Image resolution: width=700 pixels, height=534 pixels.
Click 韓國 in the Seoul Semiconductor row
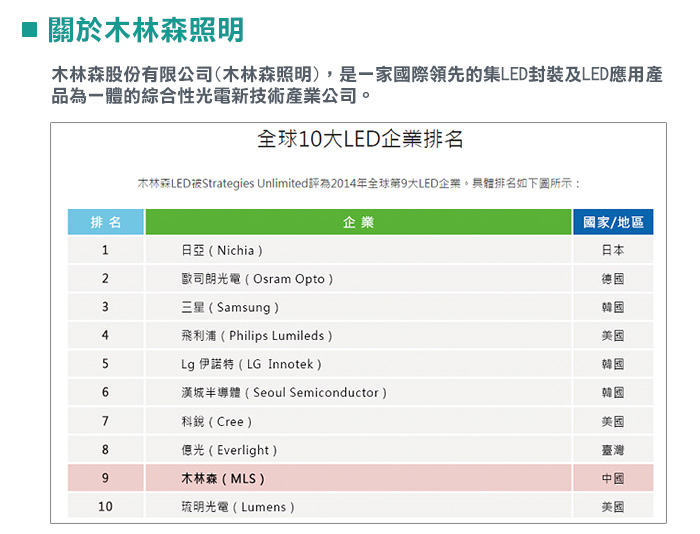pyautogui.click(x=613, y=393)
